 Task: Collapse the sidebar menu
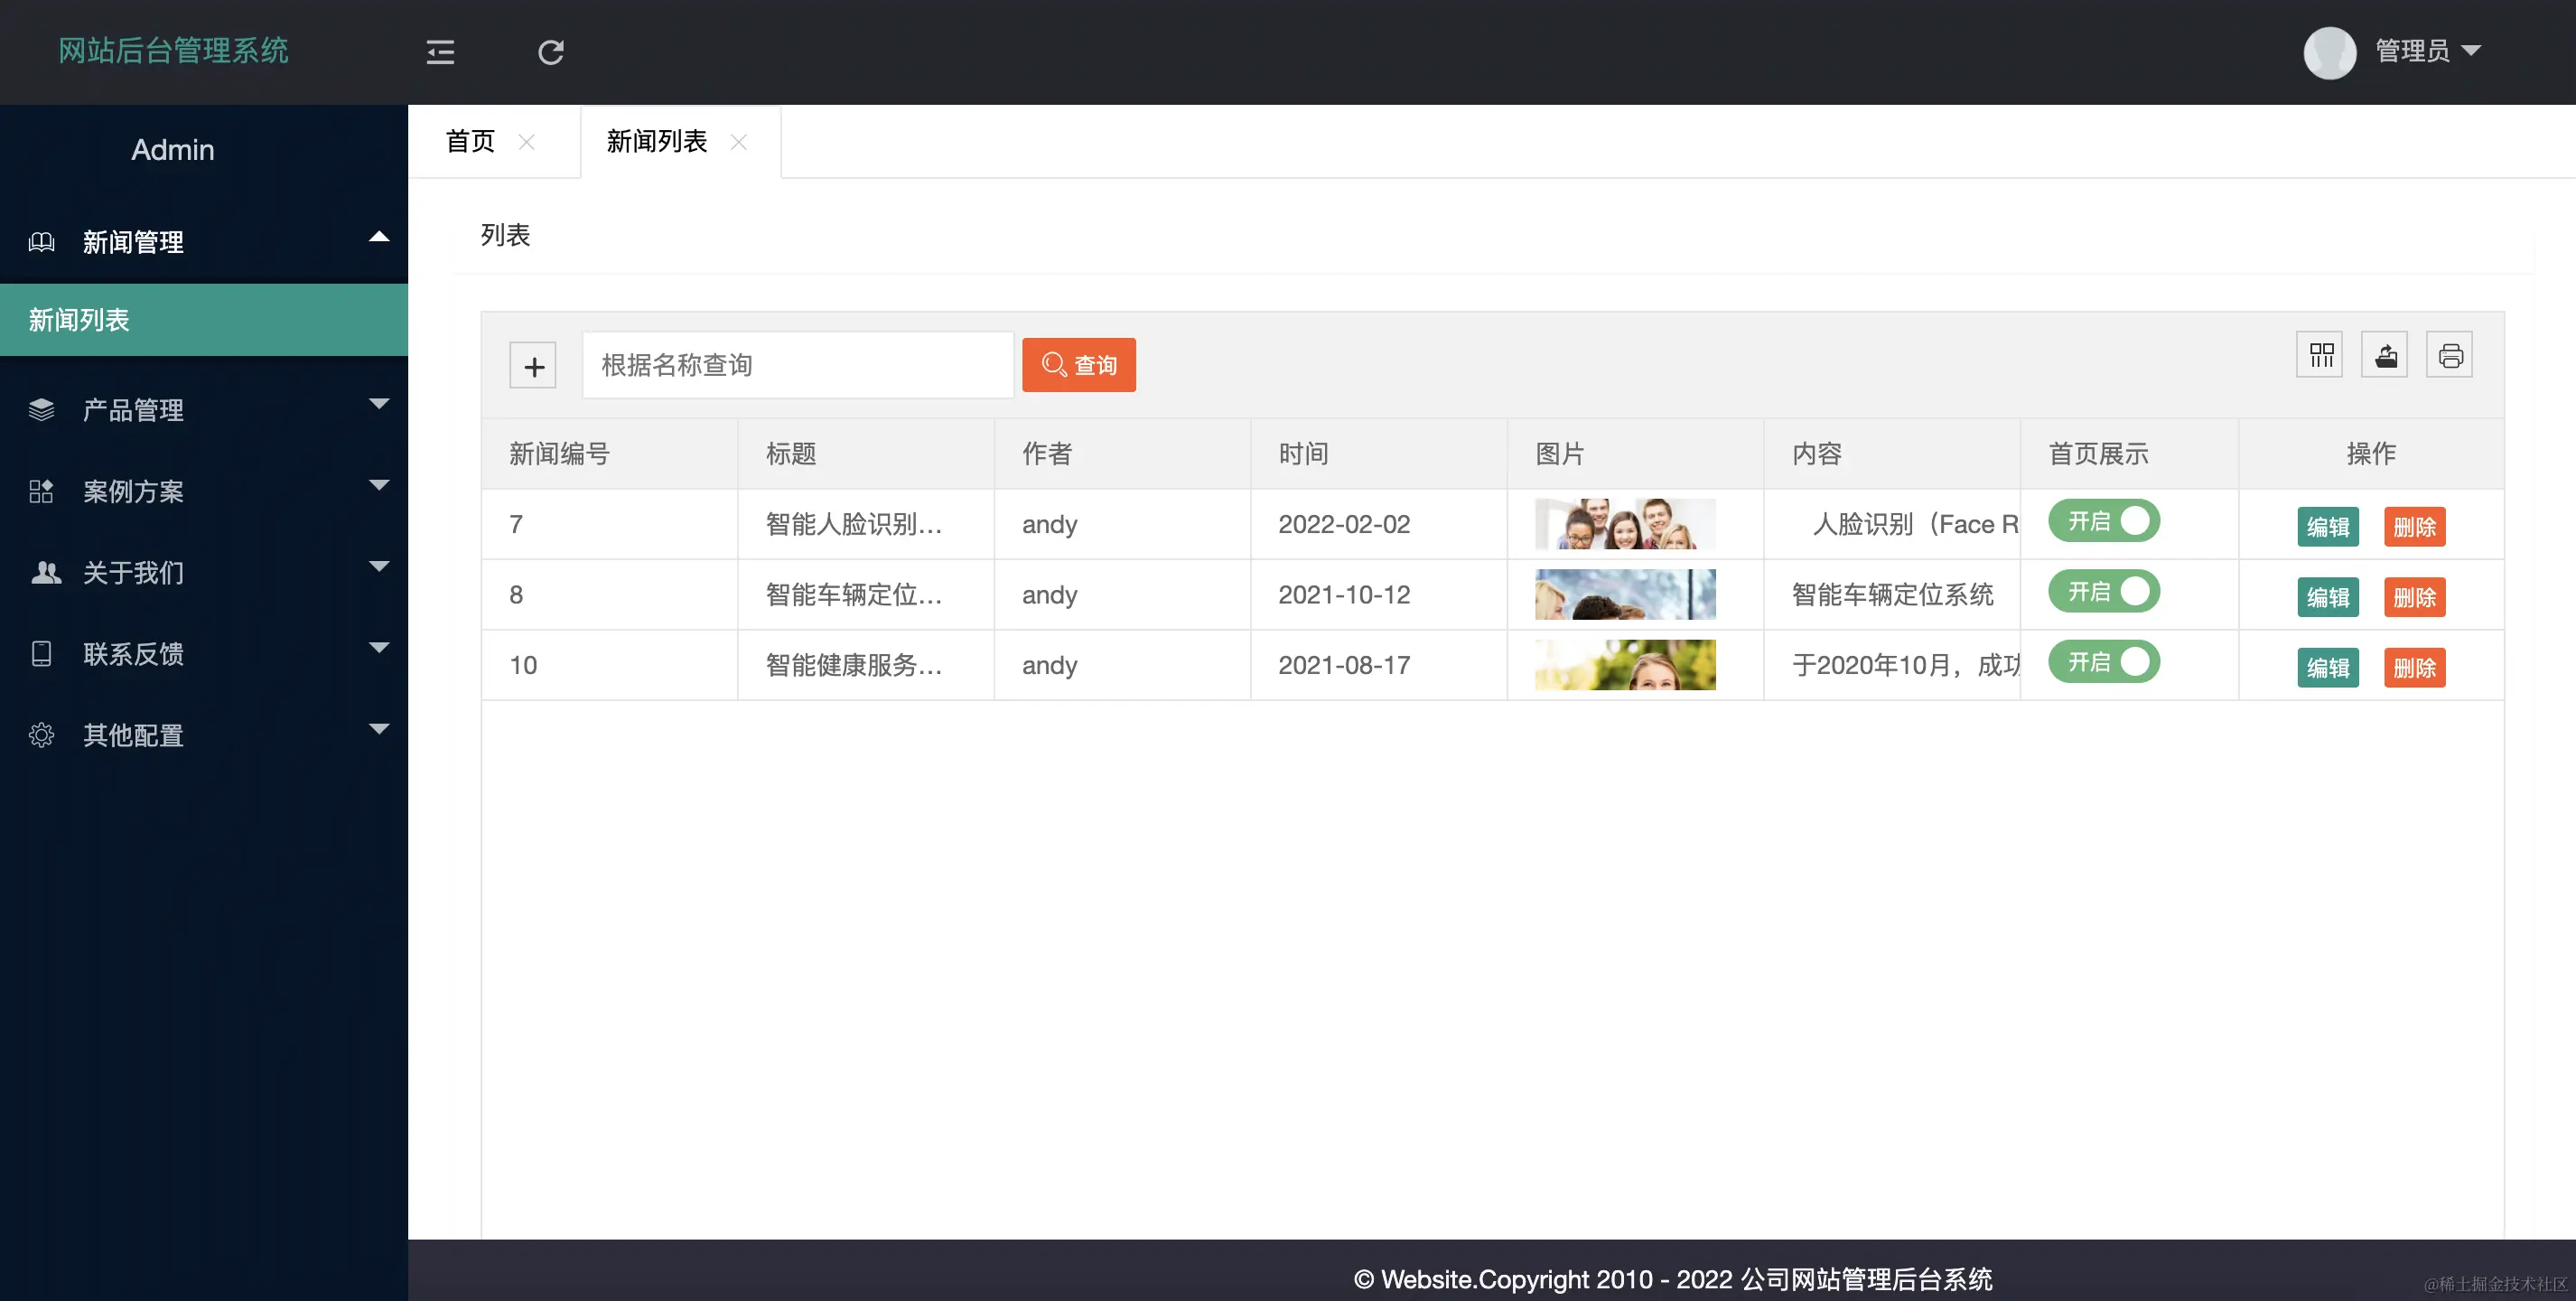click(x=440, y=52)
